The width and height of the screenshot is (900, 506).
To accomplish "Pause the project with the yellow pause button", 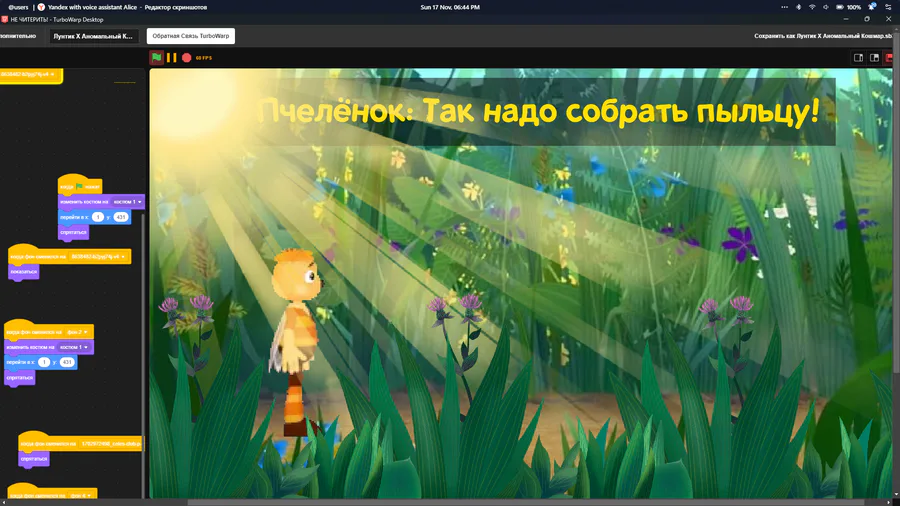I will (171, 57).
